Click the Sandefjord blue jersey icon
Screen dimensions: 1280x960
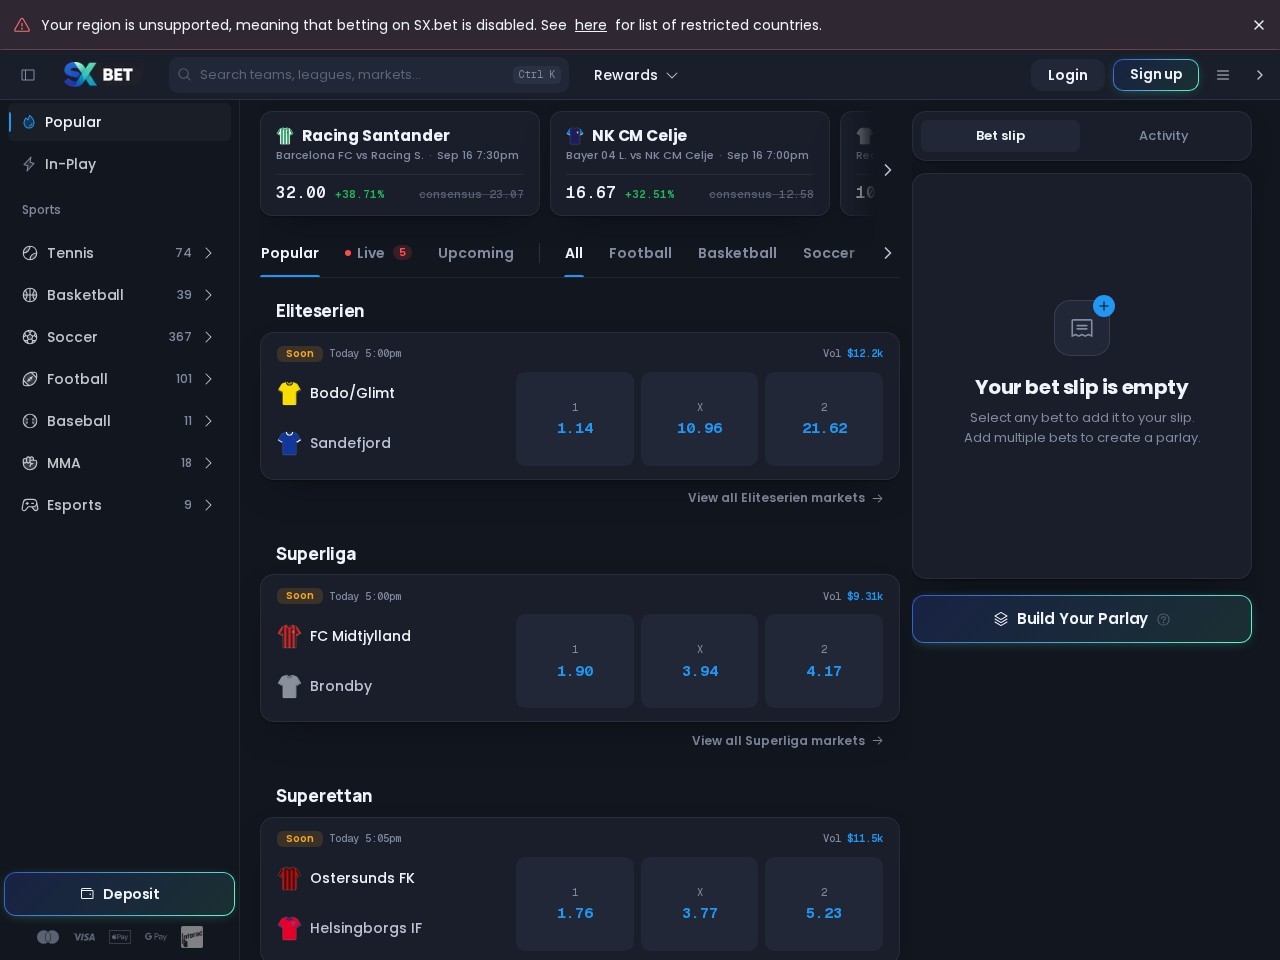tap(289, 443)
